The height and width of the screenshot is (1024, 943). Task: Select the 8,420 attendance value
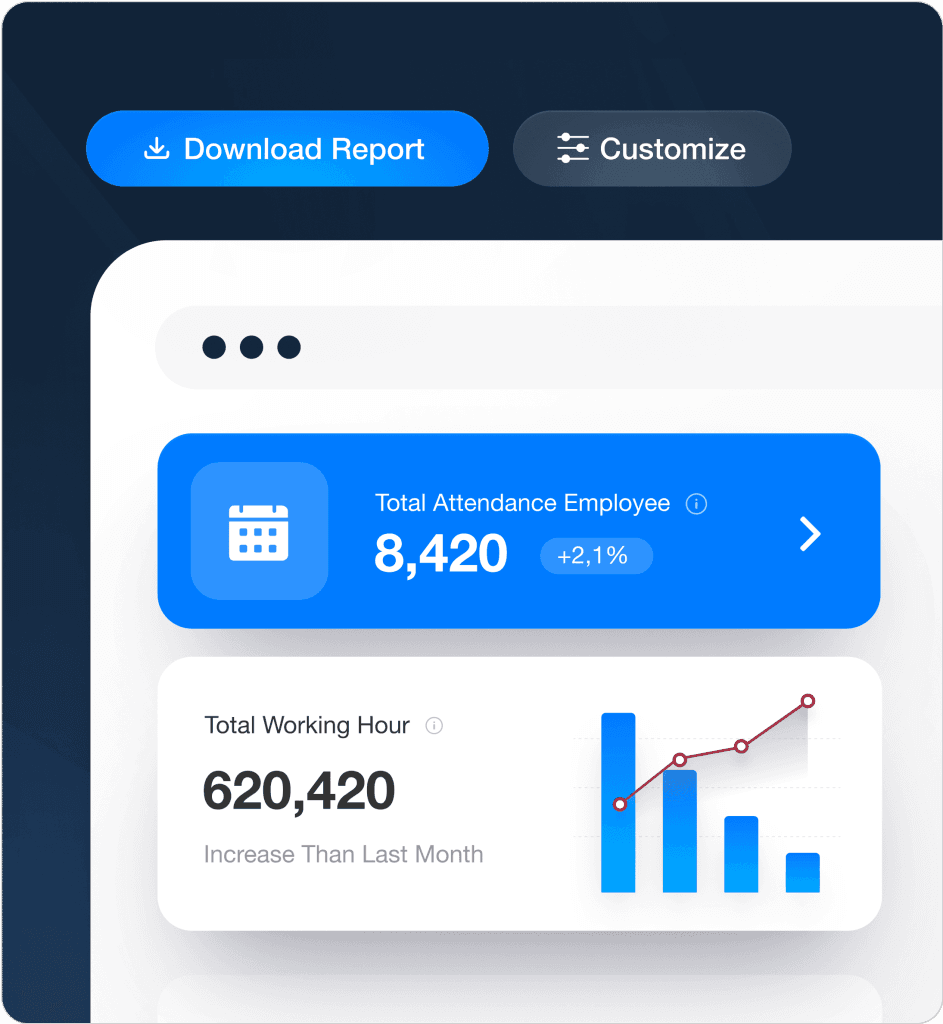tap(441, 554)
